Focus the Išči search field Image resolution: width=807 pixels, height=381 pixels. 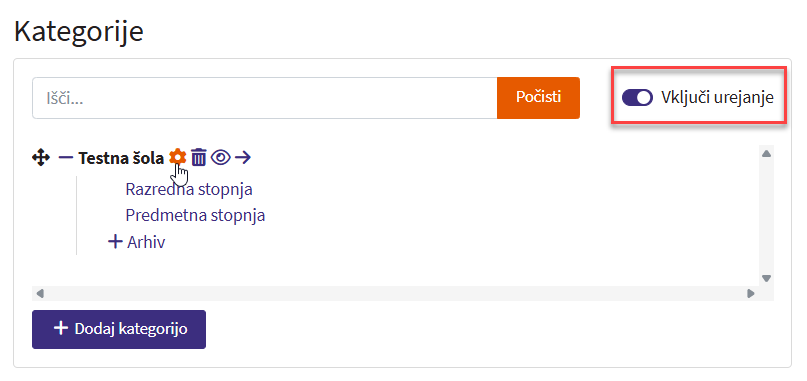[x=265, y=98]
